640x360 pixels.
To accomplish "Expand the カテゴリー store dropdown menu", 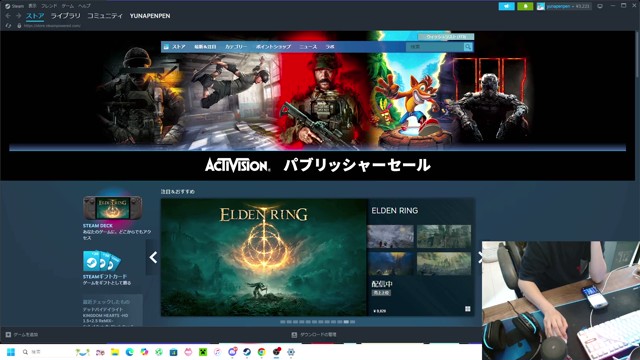I will tap(236, 47).
